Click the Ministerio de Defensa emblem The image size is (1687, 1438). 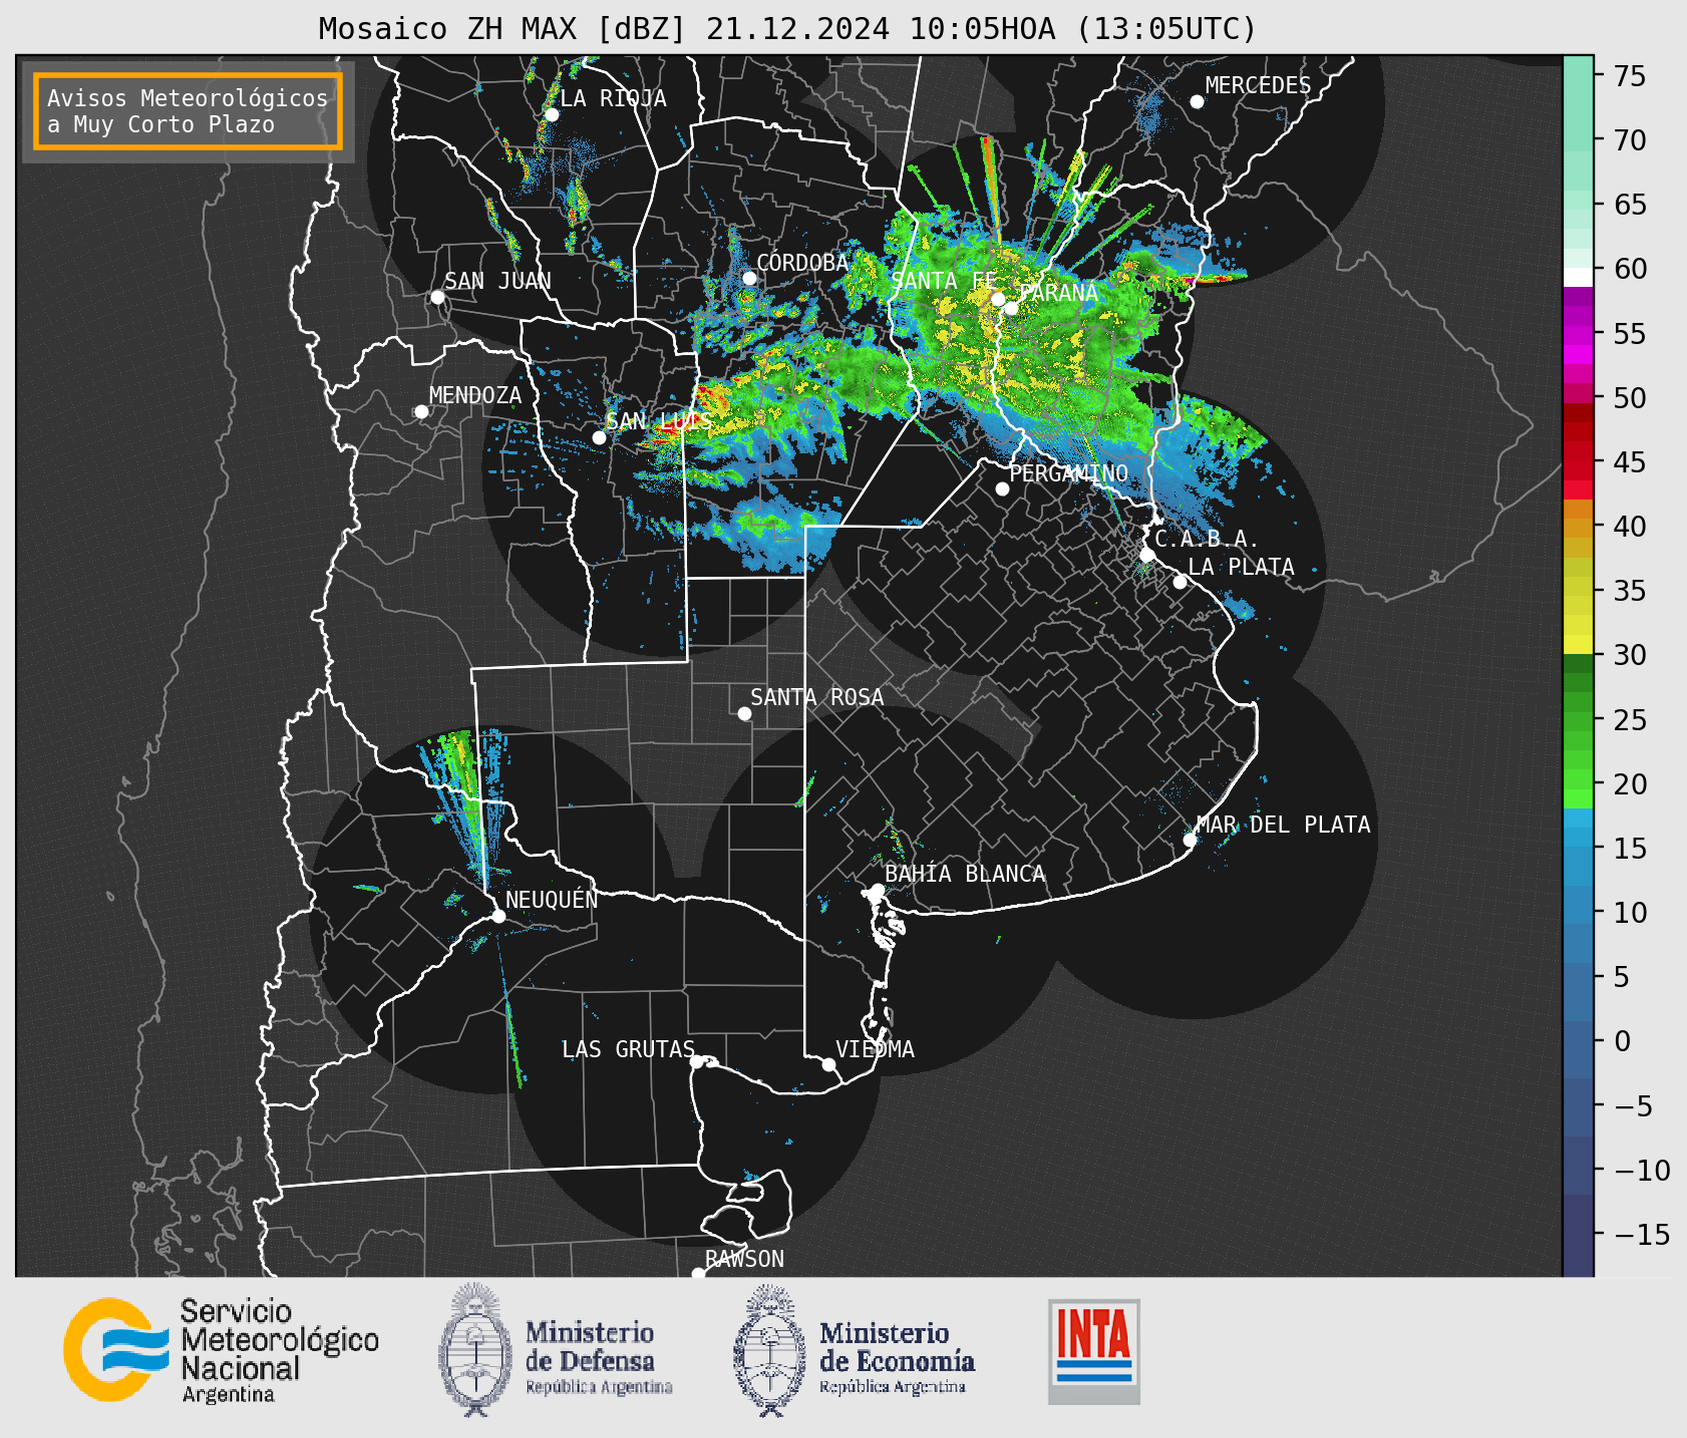click(x=473, y=1349)
